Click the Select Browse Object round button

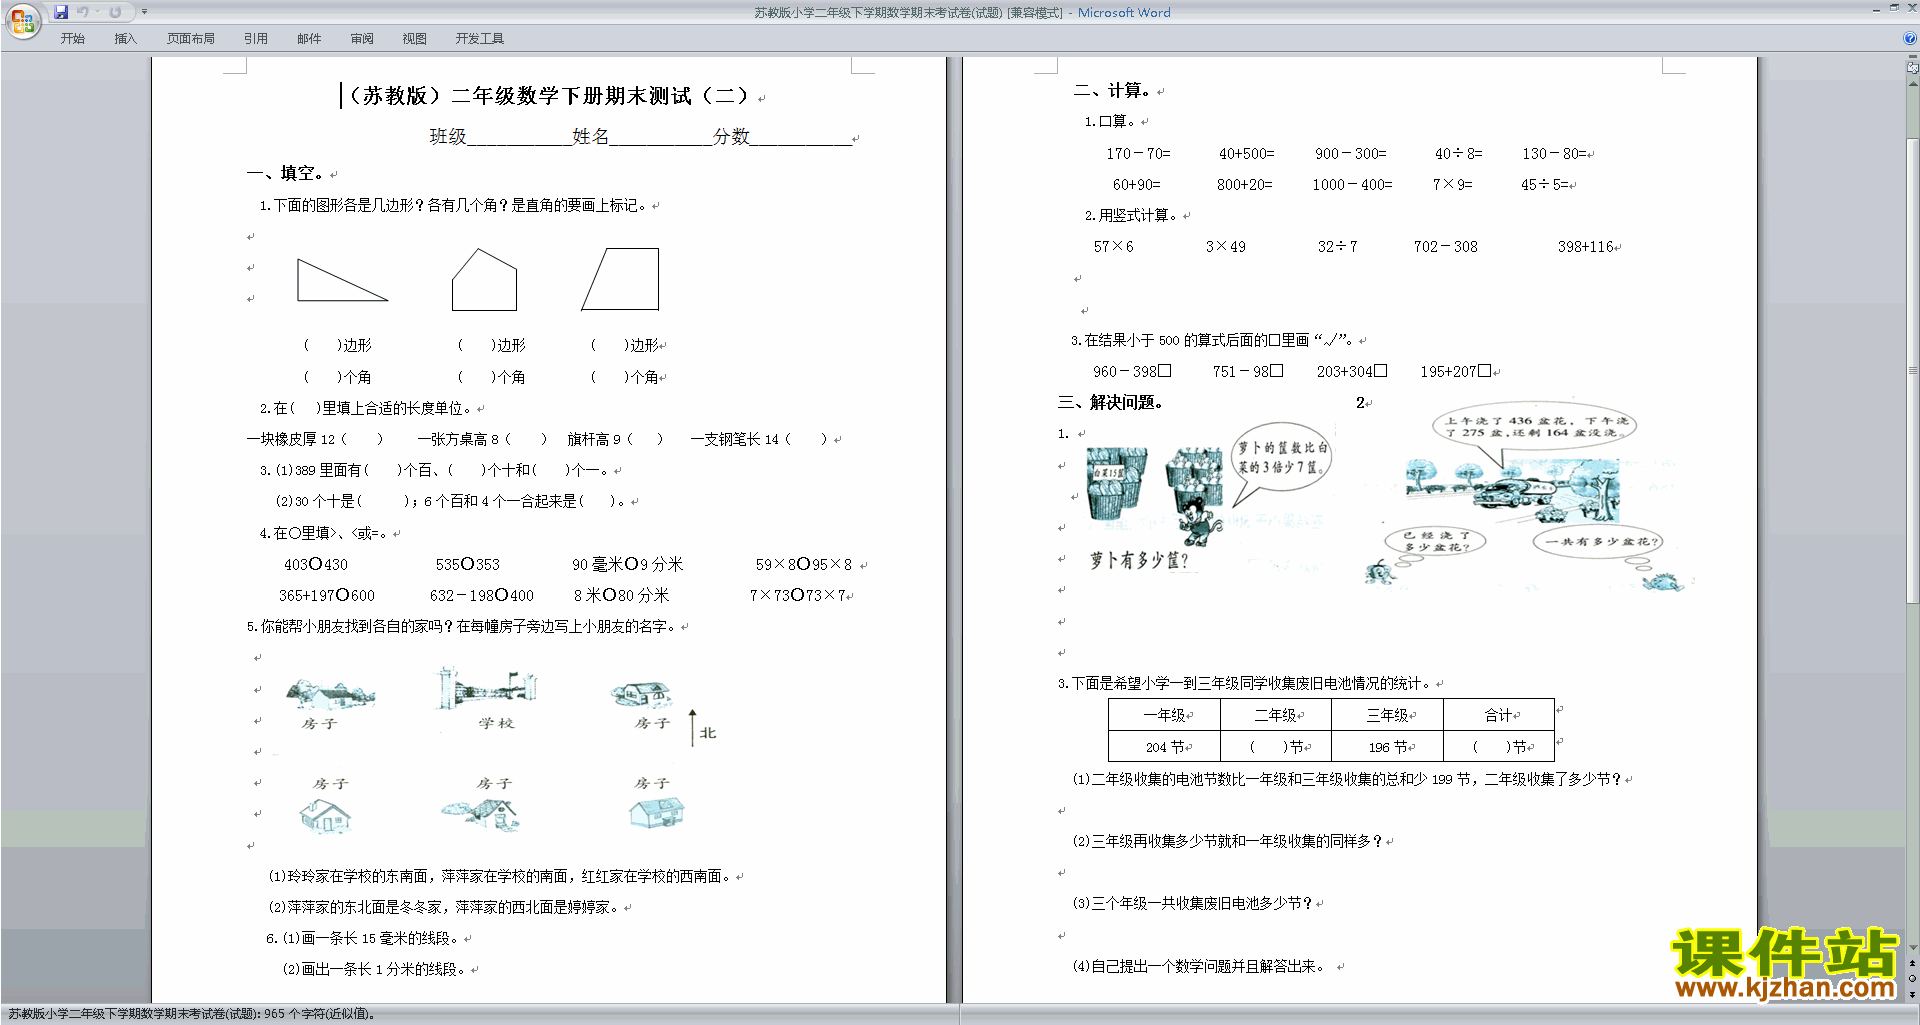pyautogui.click(x=1913, y=979)
